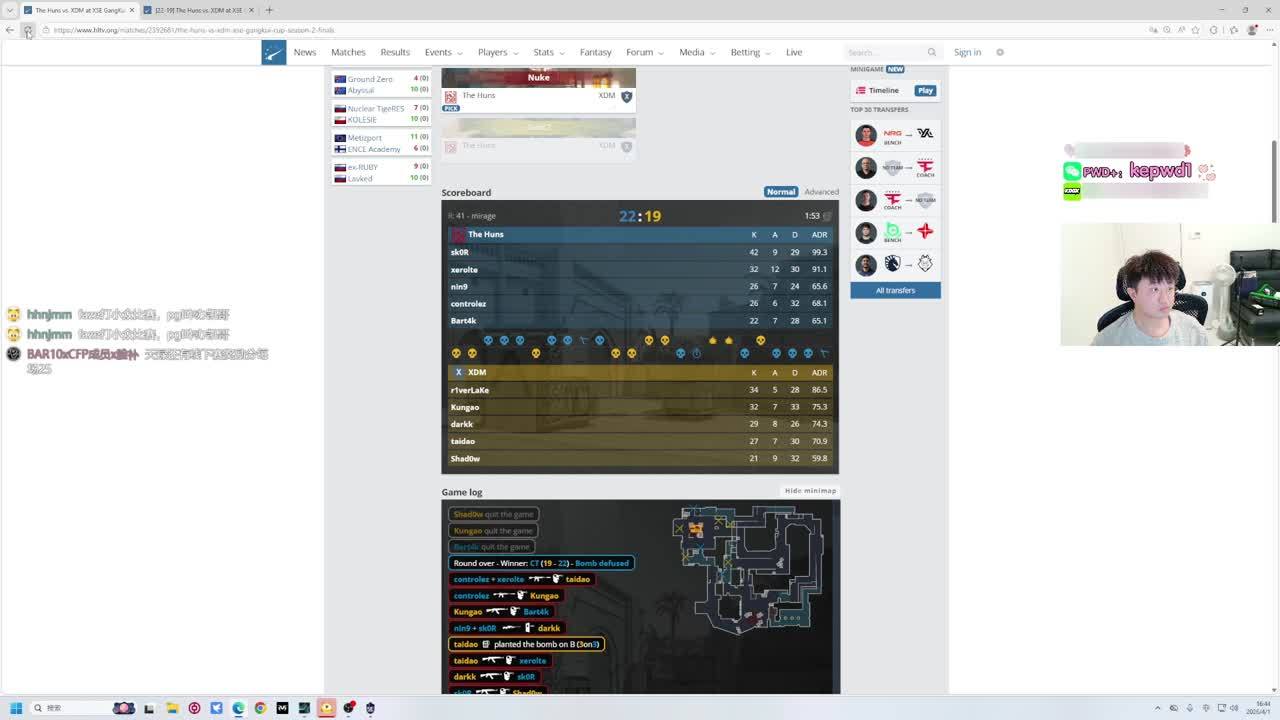Click the XDM logo in scoreboard header

[x=459, y=372]
